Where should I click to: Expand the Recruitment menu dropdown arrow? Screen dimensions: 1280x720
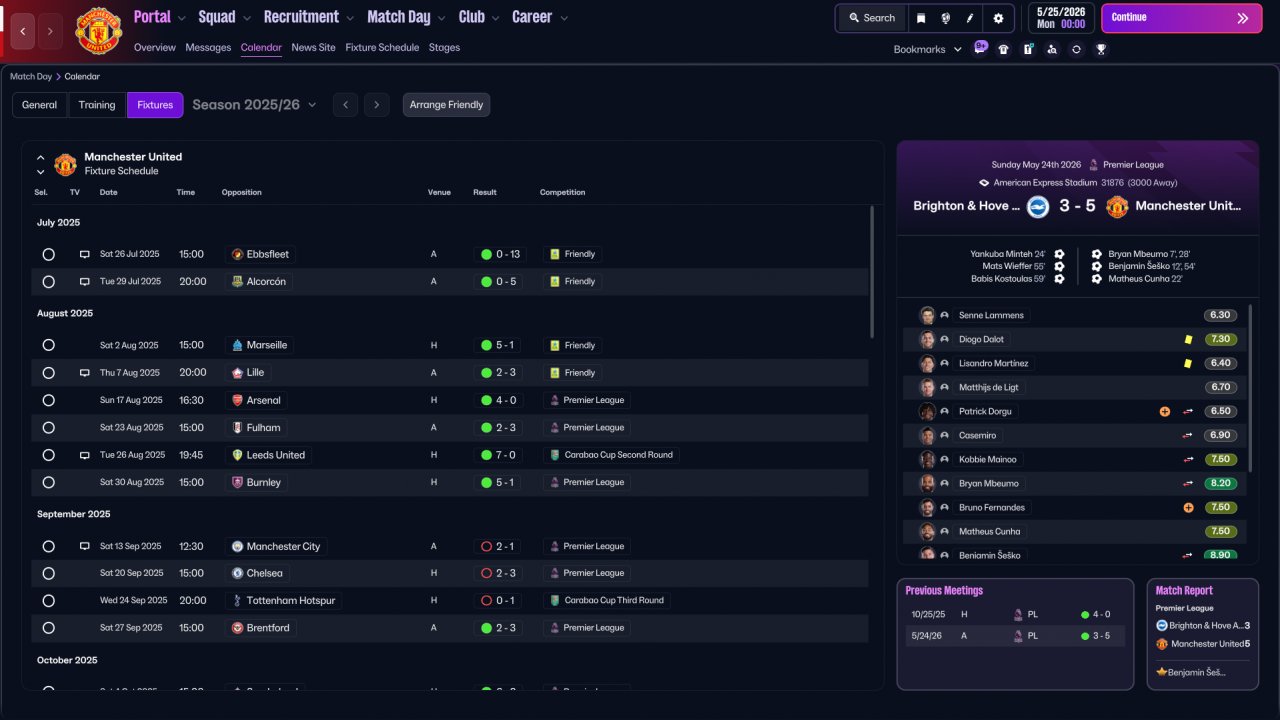click(x=349, y=18)
